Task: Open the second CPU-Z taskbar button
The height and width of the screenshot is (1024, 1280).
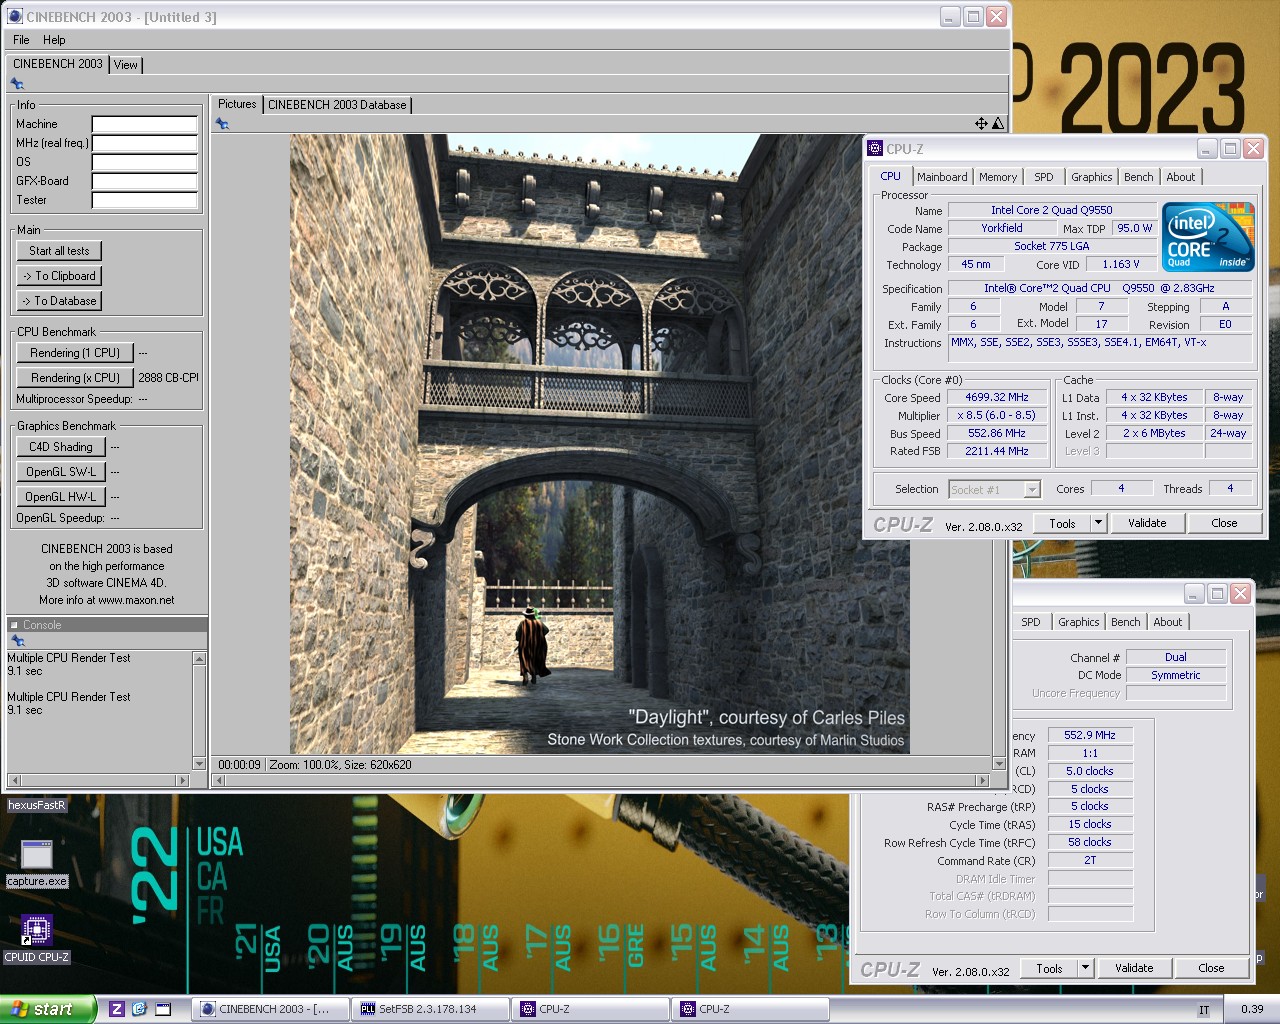Action: [x=750, y=1009]
